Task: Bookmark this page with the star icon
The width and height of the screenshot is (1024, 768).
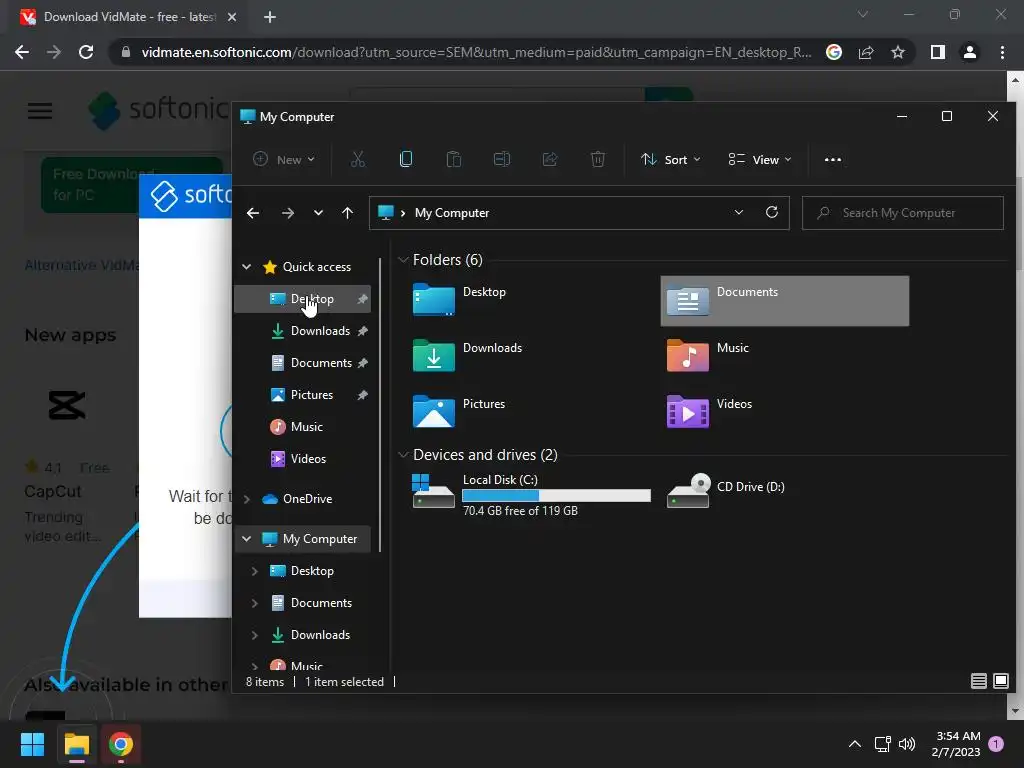Action: point(898,52)
